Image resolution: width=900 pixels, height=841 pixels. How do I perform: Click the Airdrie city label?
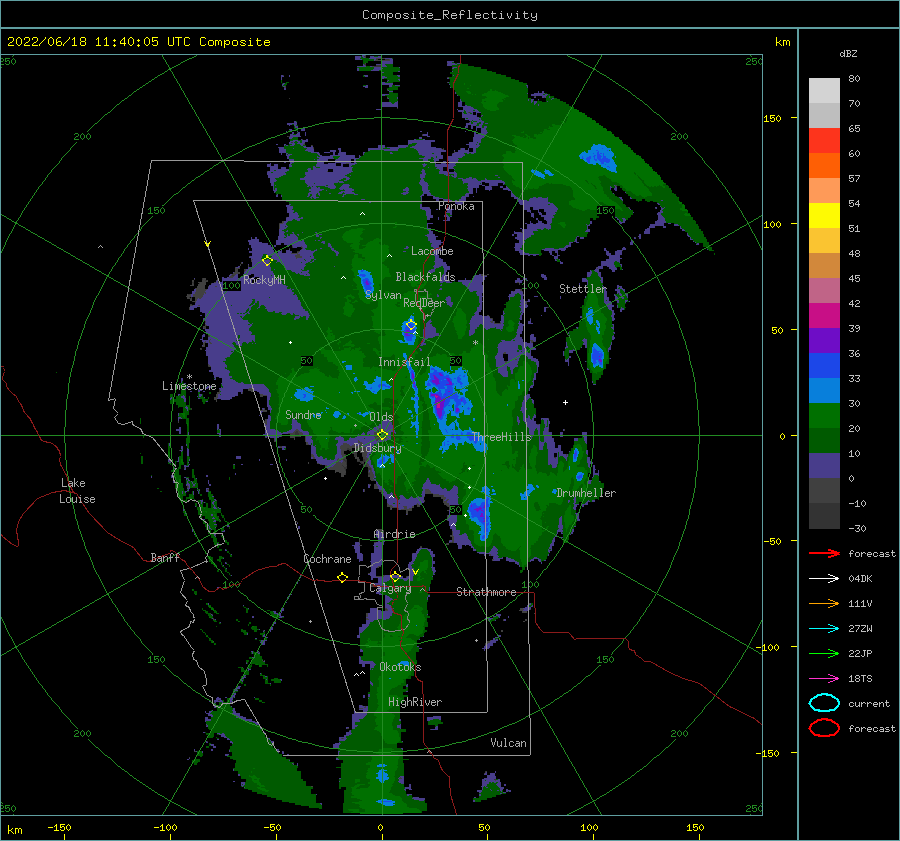click(x=394, y=534)
